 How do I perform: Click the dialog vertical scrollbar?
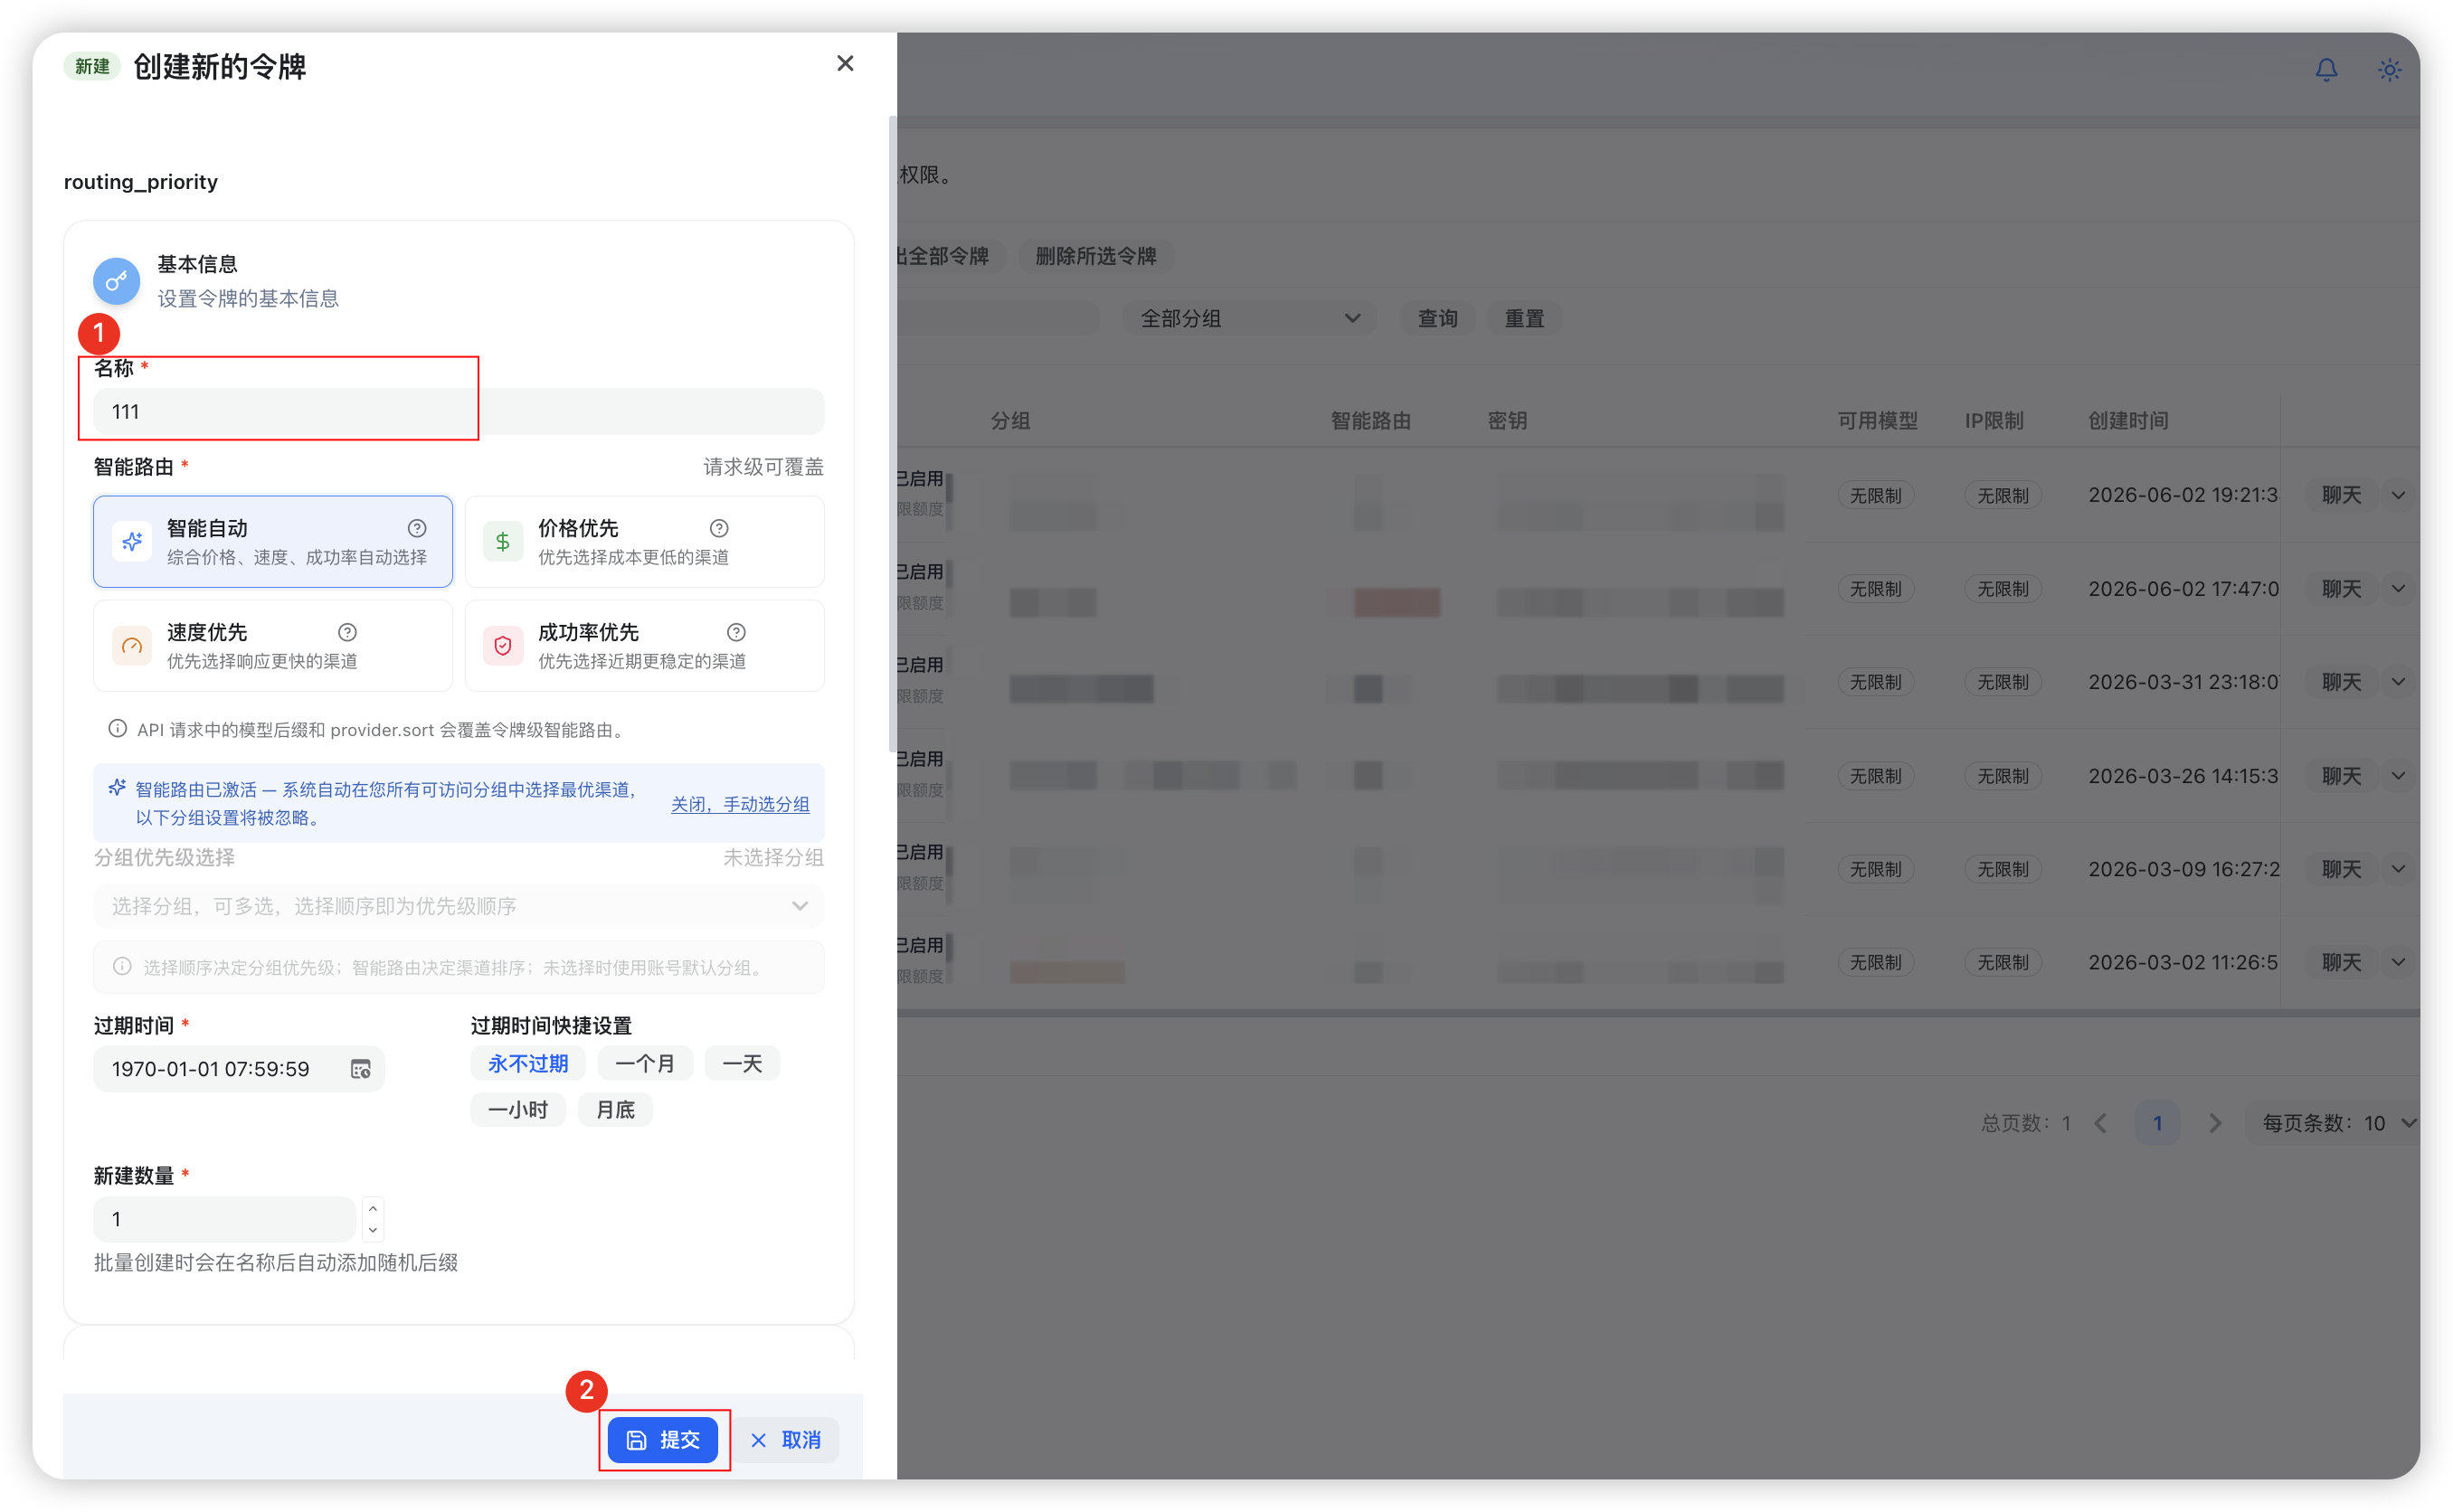pyautogui.click(x=892, y=432)
